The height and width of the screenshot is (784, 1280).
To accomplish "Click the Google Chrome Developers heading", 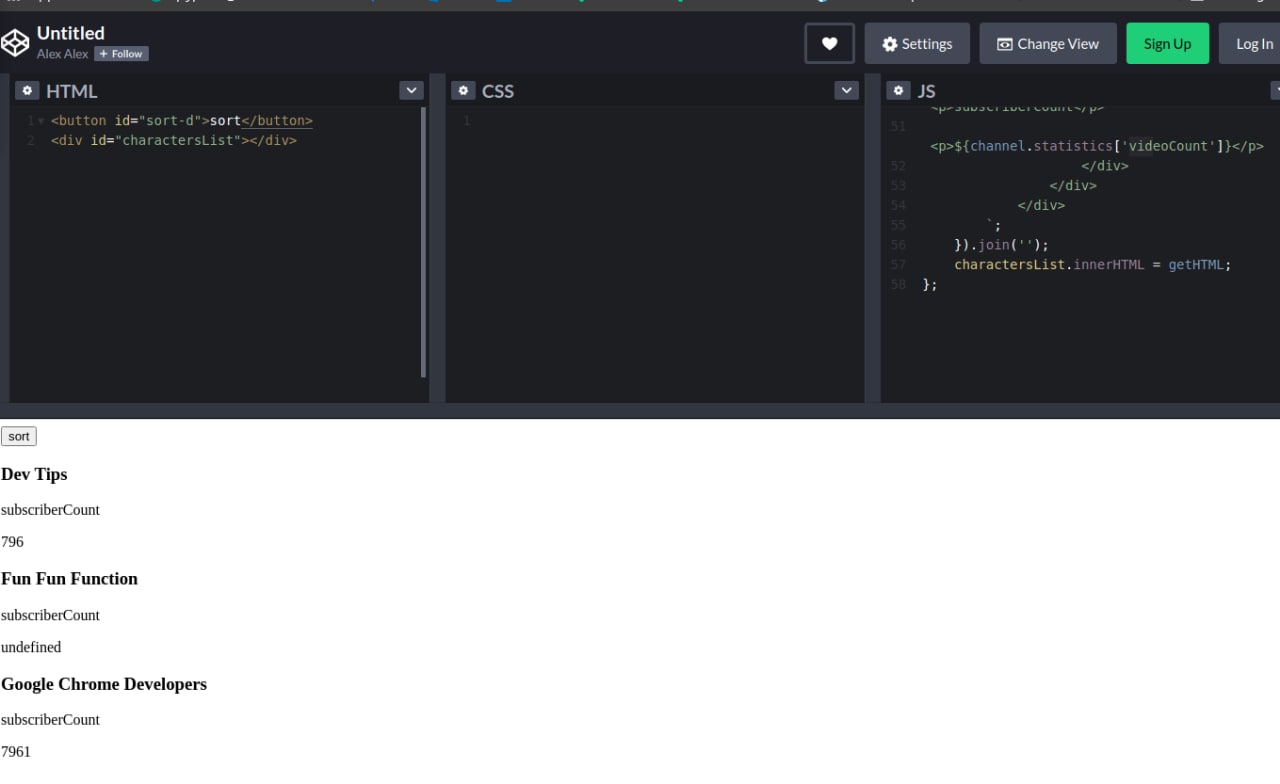I will [x=104, y=684].
